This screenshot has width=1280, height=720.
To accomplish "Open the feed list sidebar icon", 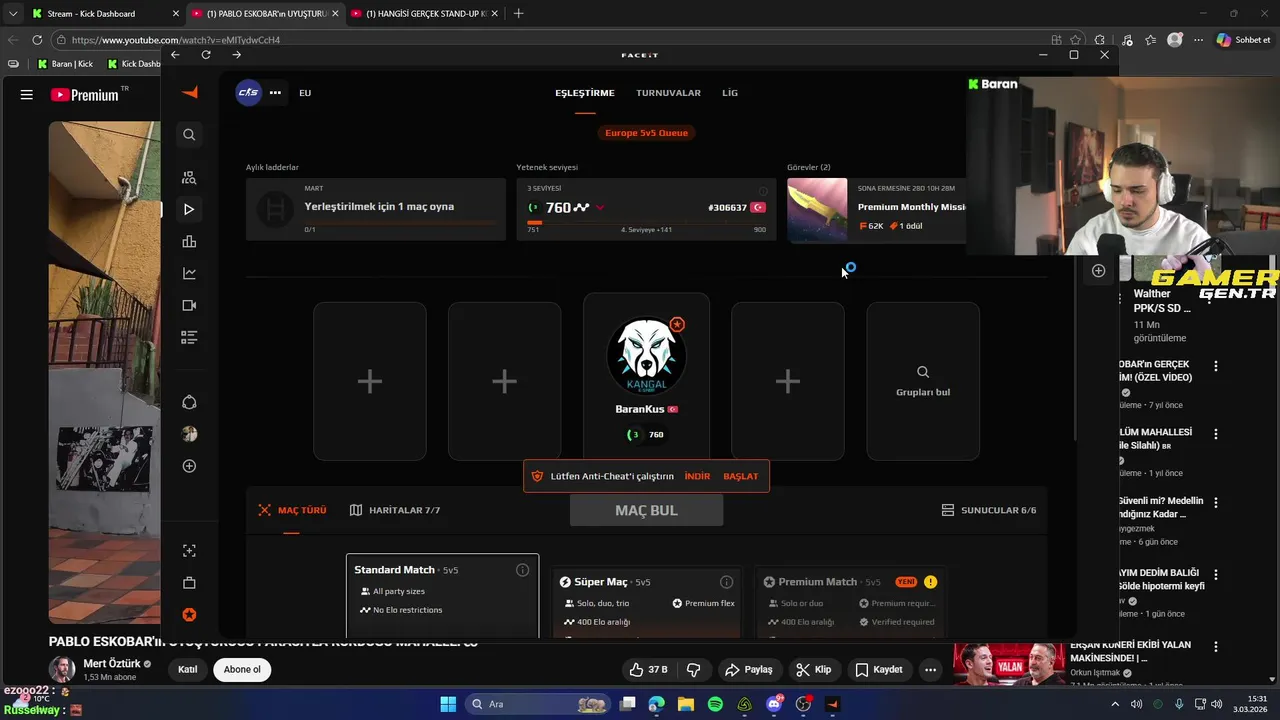I will [x=189, y=337].
